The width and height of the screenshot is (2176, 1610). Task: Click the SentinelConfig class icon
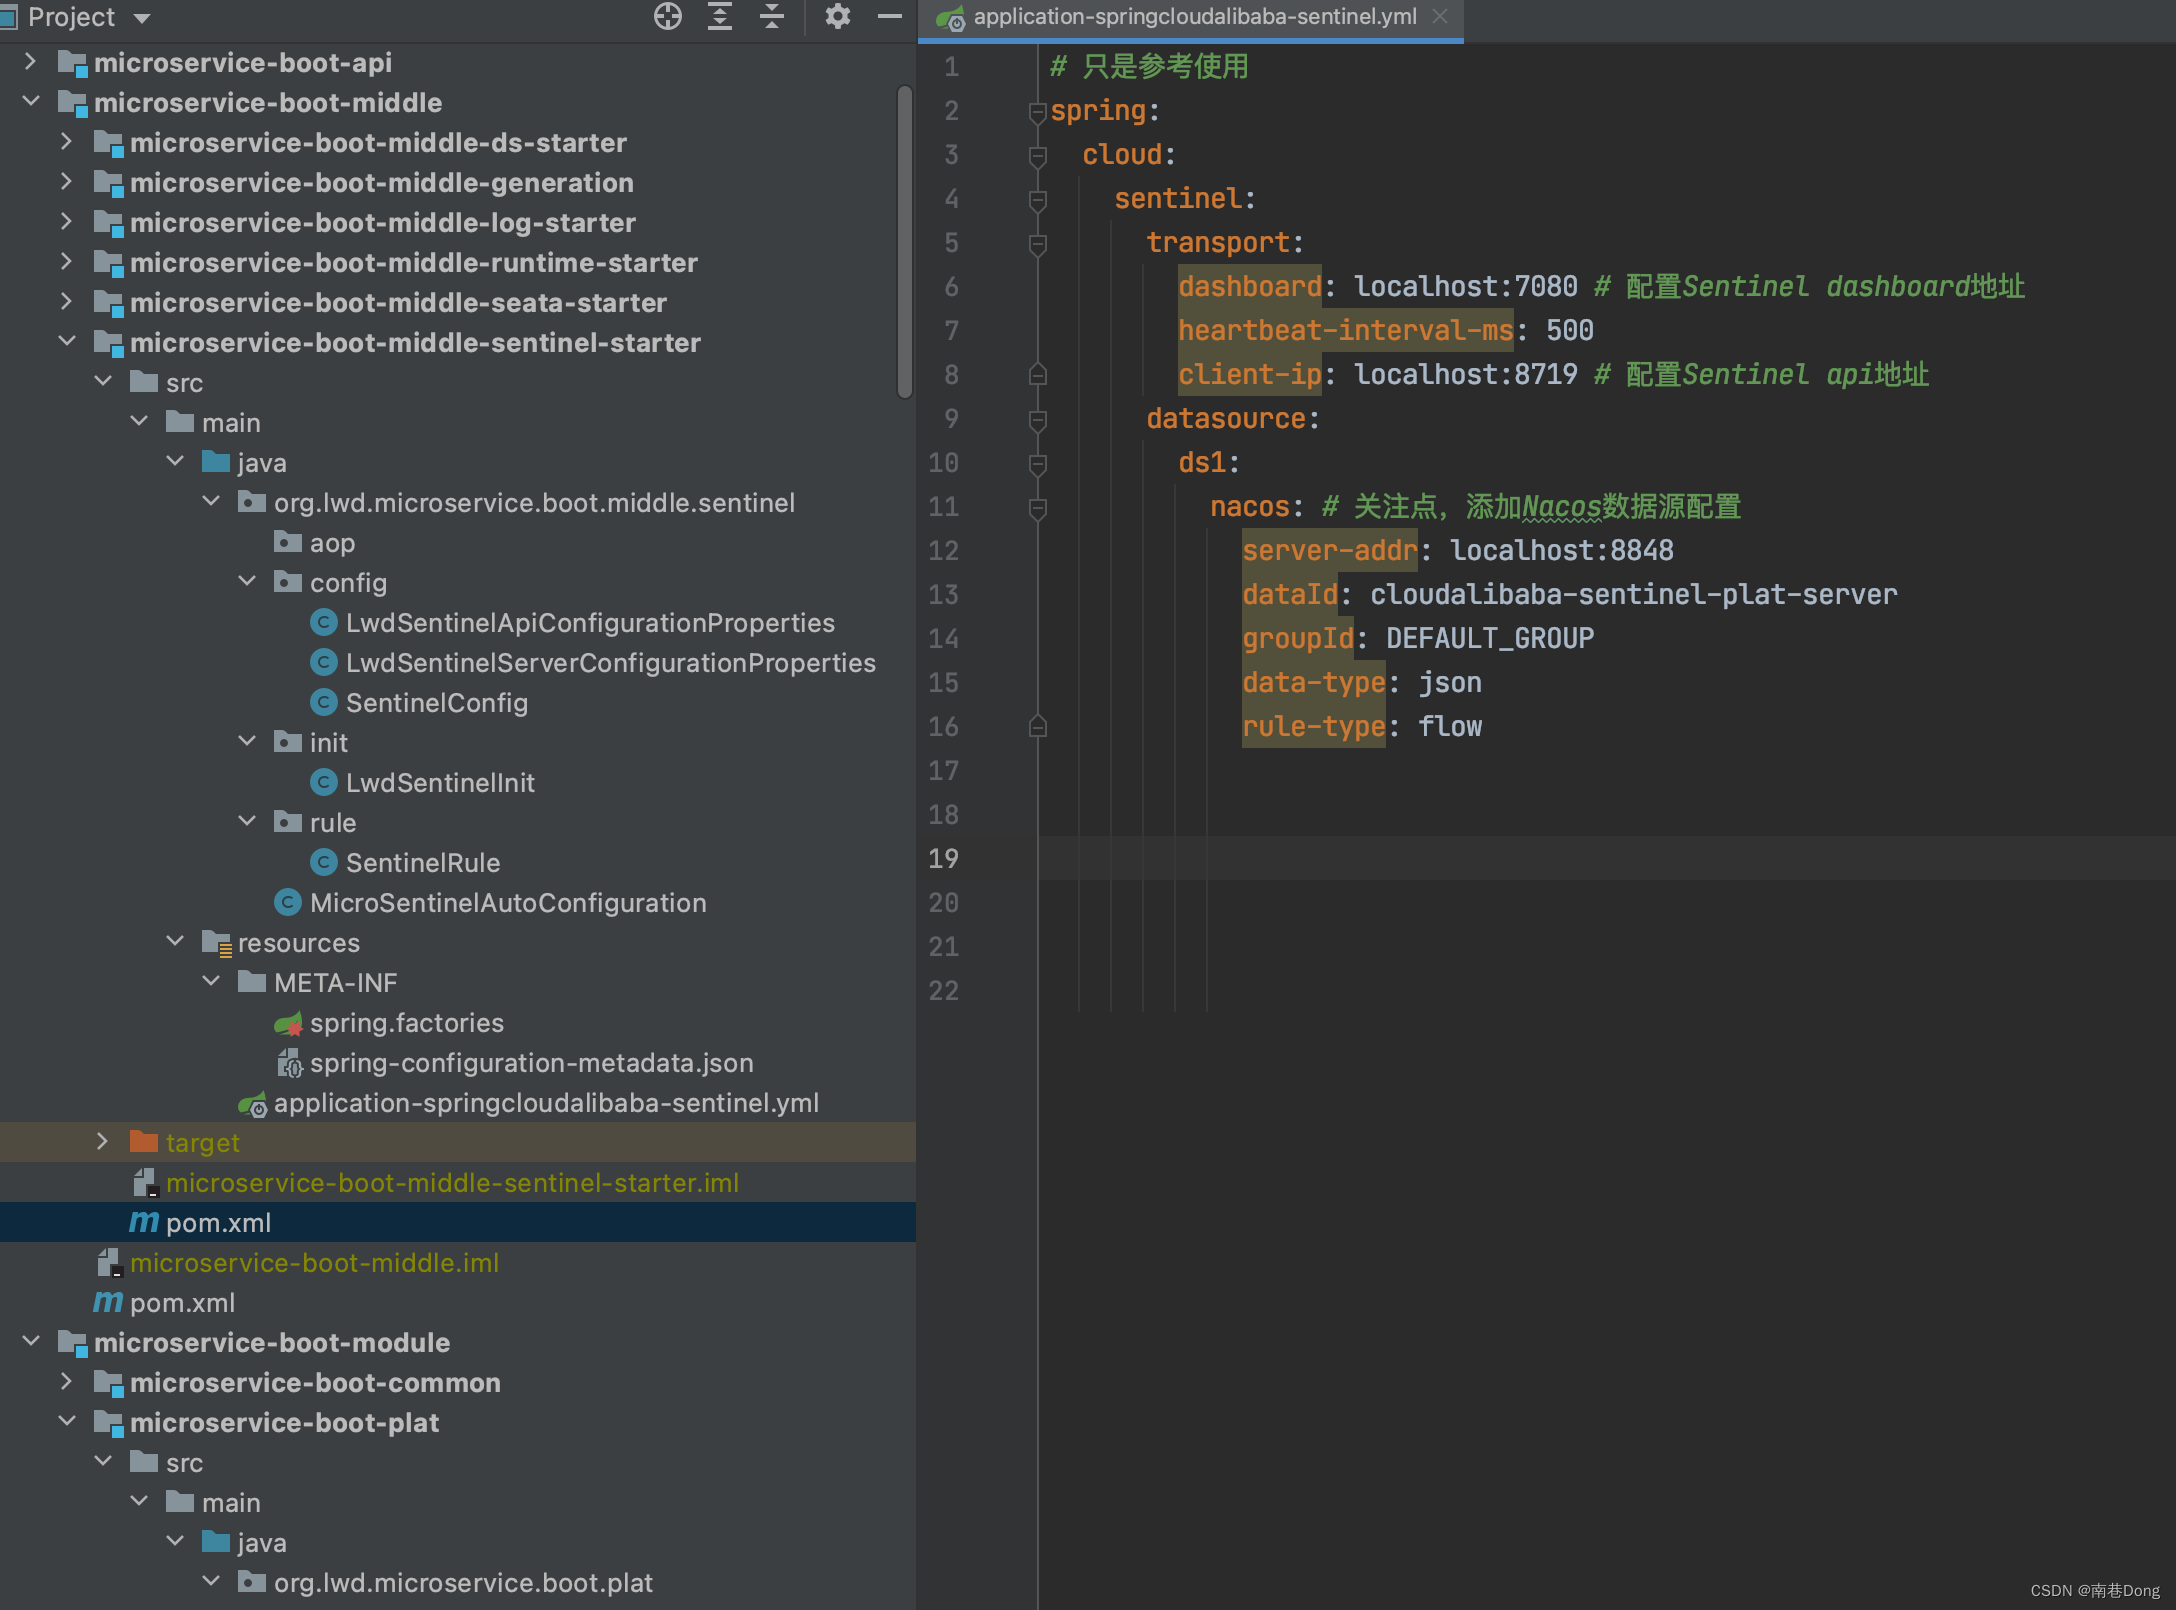coord(323,703)
